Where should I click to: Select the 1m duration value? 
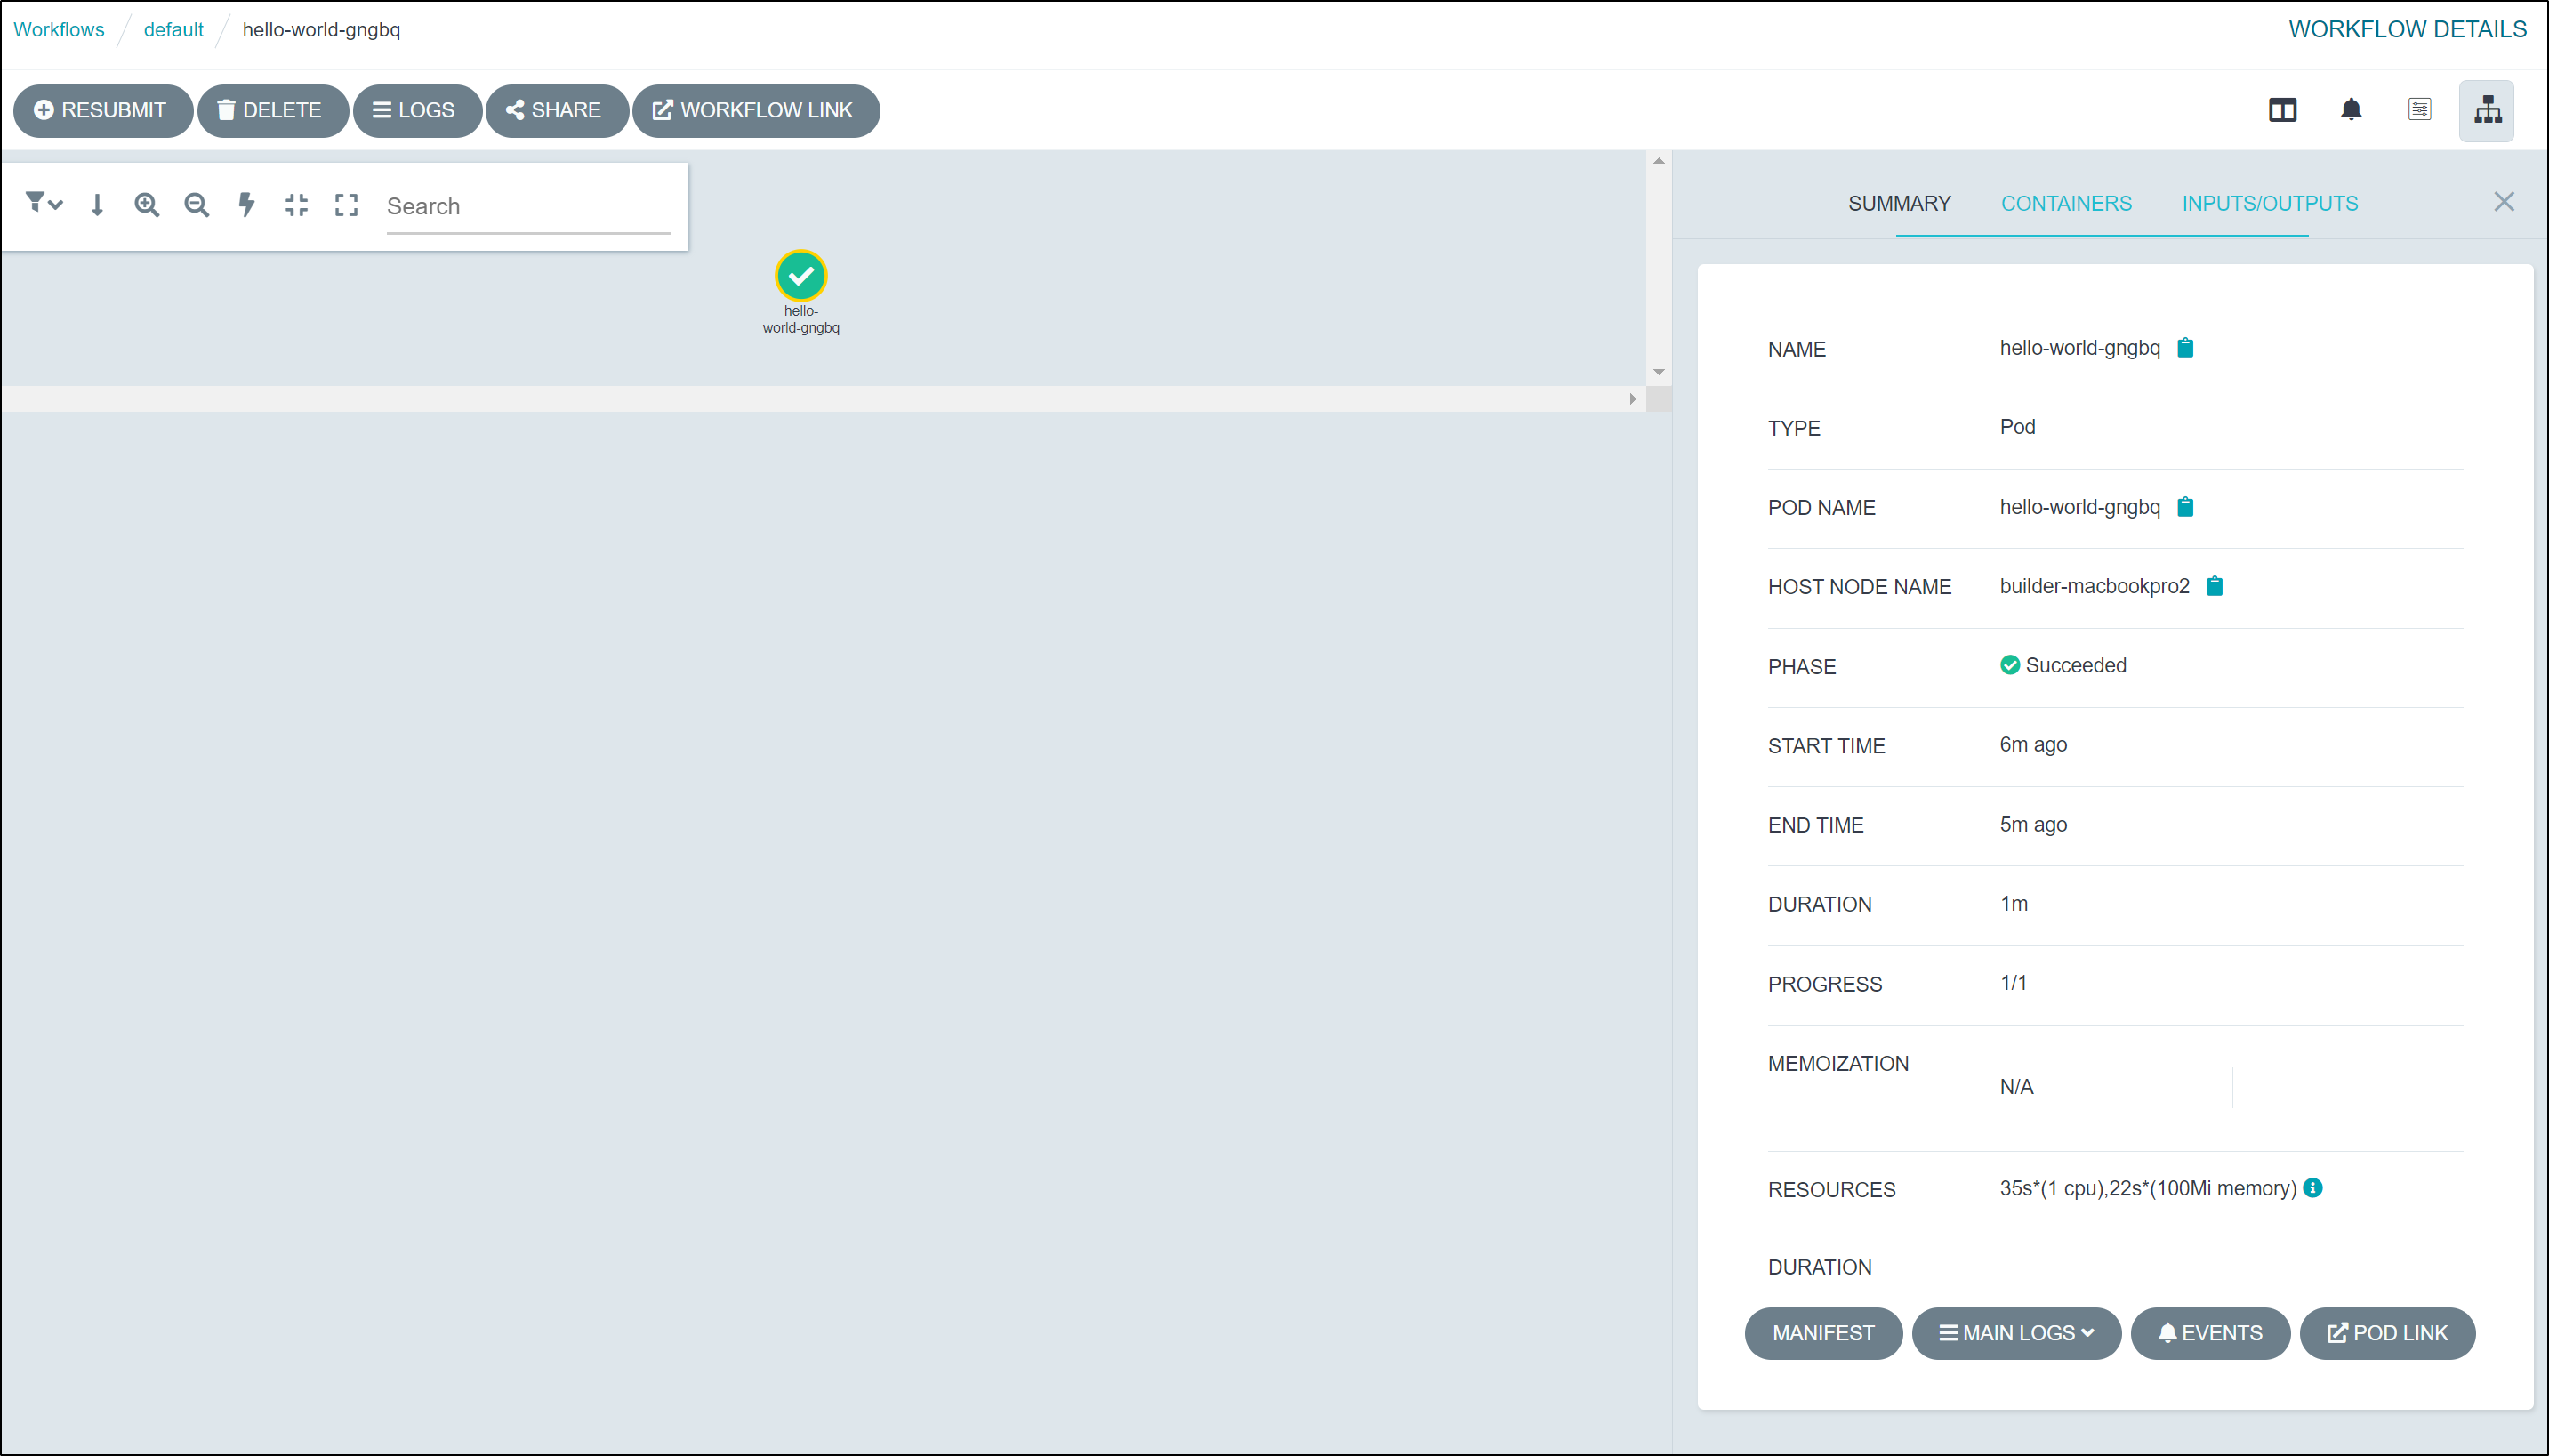click(2014, 904)
